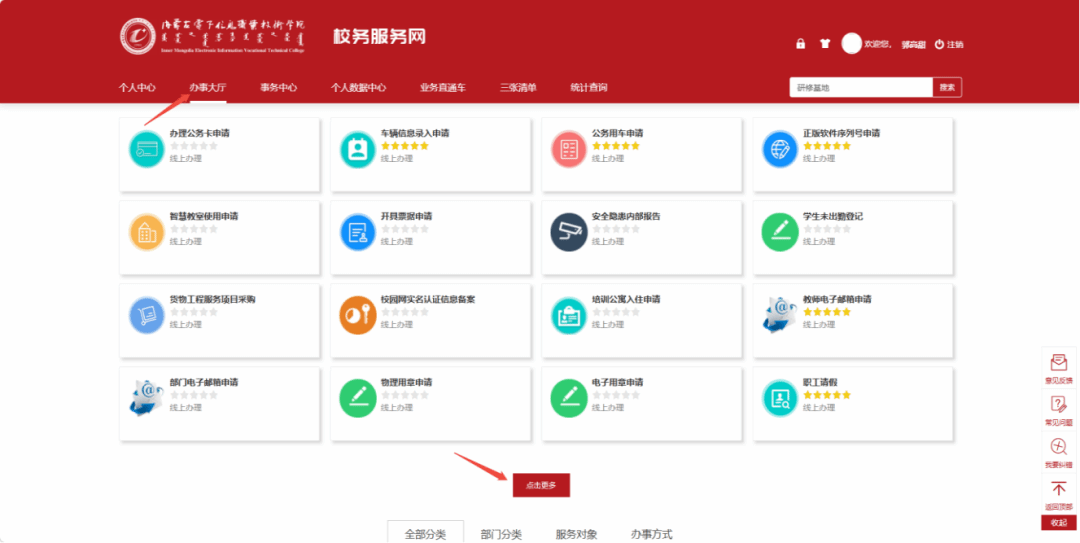
Task: Open the 办理公务卡申请 card icon
Action: pyautogui.click(x=147, y=149)
